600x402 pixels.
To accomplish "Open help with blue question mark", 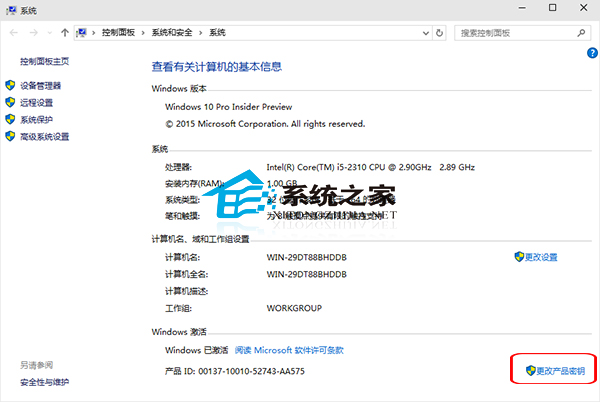I will coord(592,53).
